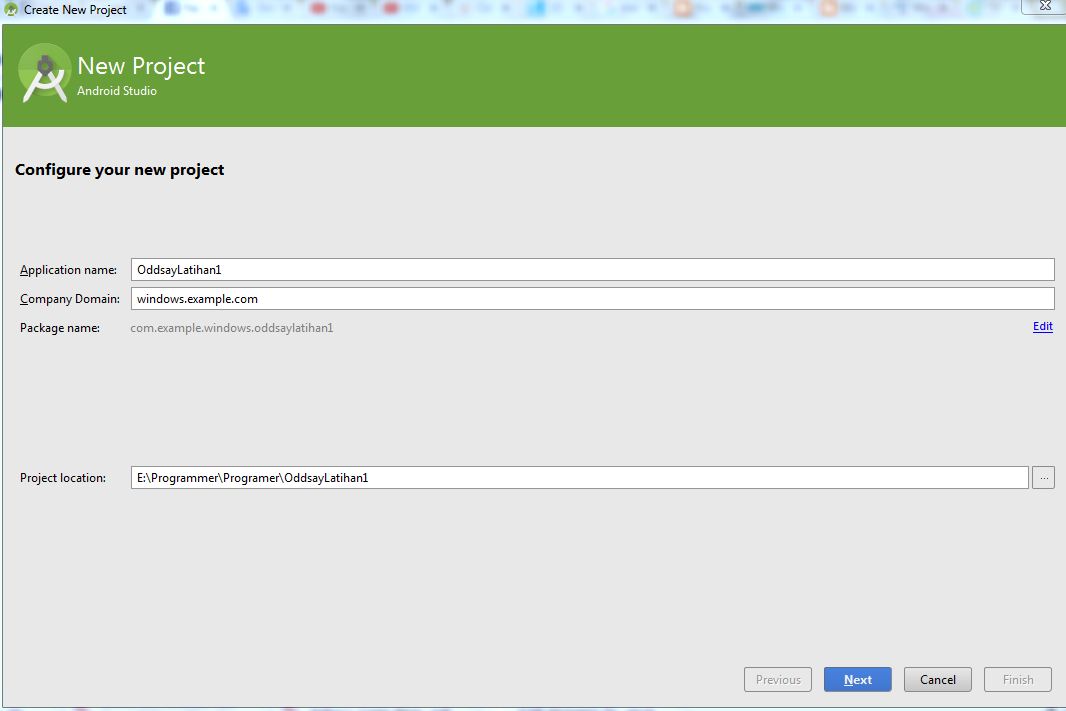Screen dimensions: 1066x711
Task: Click the Cancel button
Action: point(938,679)
